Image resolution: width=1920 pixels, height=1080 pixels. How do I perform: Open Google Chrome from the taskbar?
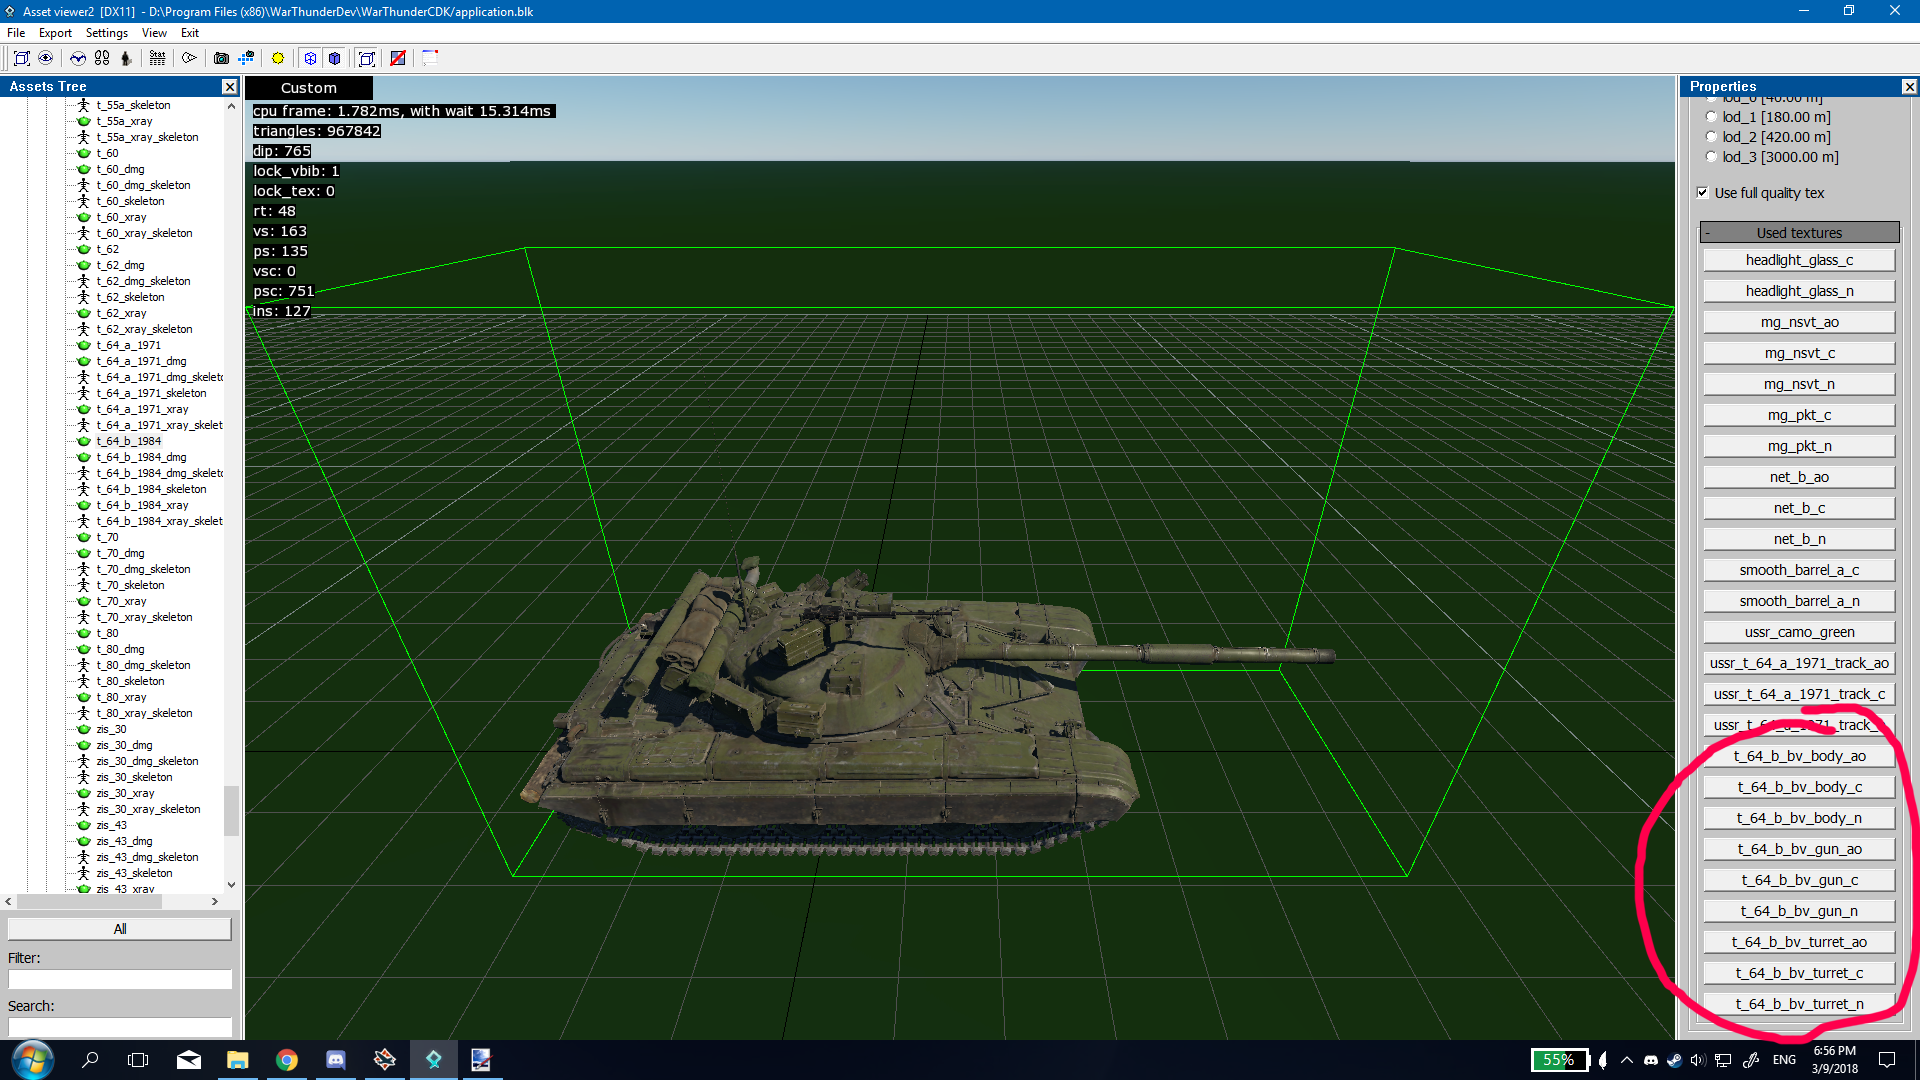tap(287, 1060)
